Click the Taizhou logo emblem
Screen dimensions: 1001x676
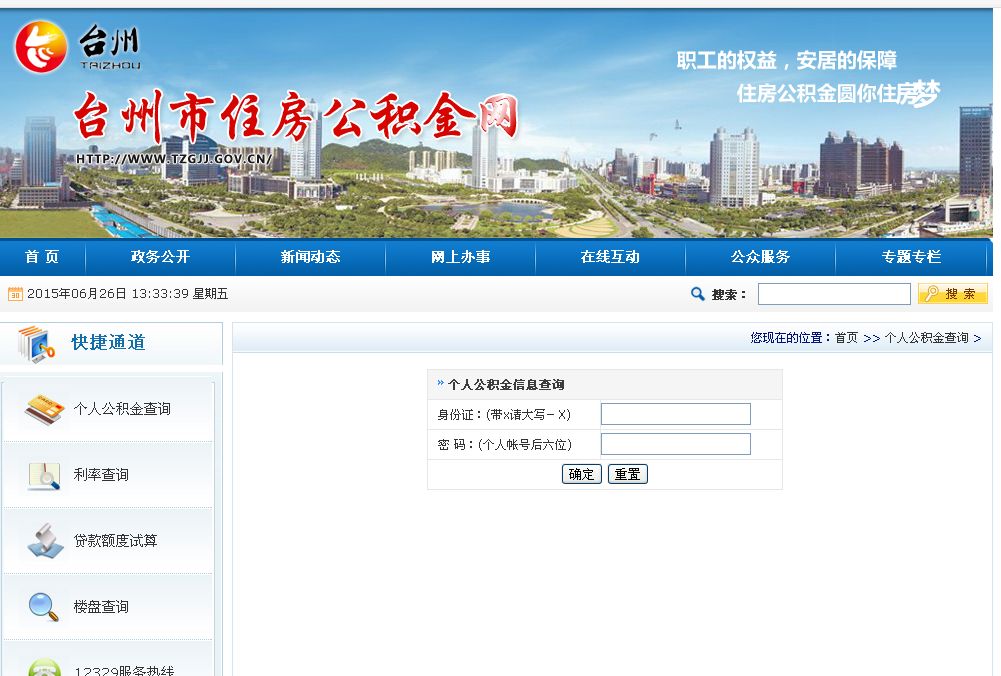(x=41, y=47)
